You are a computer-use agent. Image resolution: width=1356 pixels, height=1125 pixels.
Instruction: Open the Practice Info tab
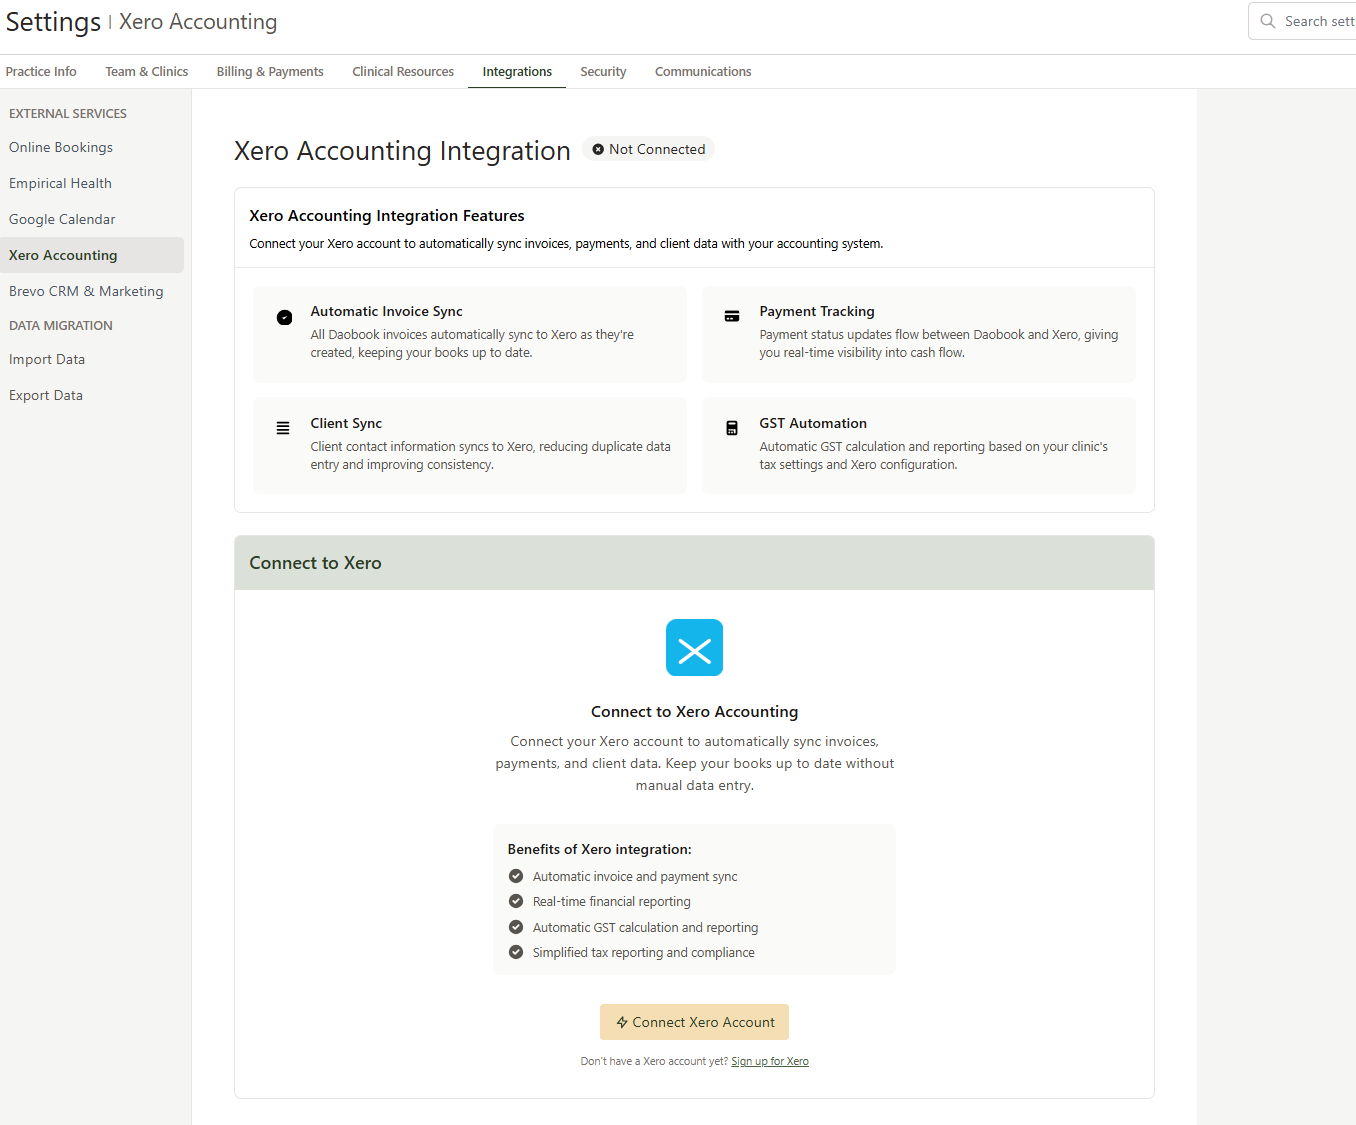coord(41,72)
